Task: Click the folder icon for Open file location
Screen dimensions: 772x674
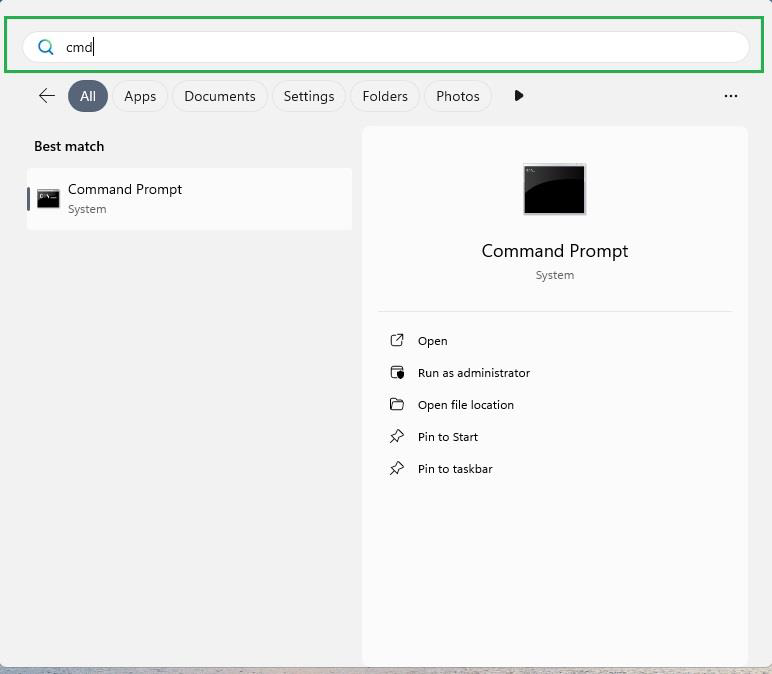Action: click(x=397, y=405)
